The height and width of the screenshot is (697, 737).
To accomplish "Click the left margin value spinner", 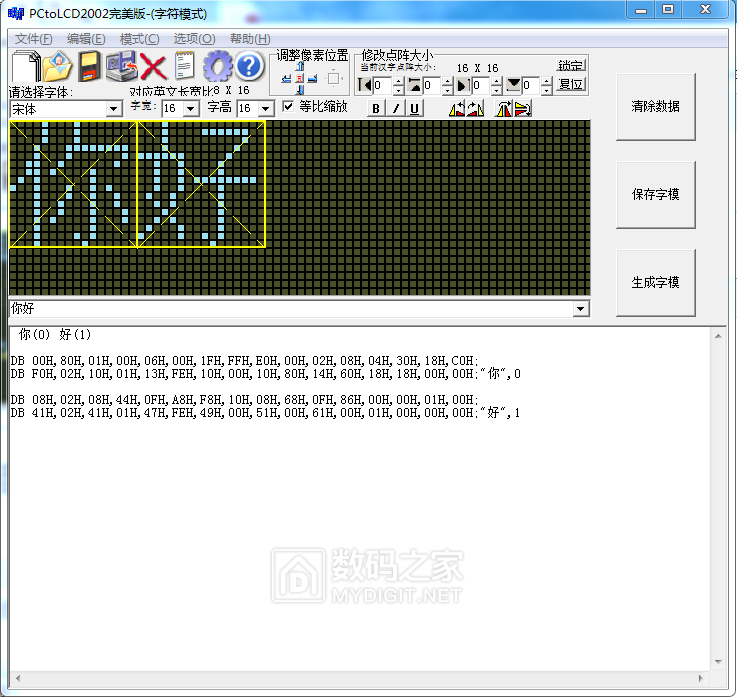I will click(399, 86).
